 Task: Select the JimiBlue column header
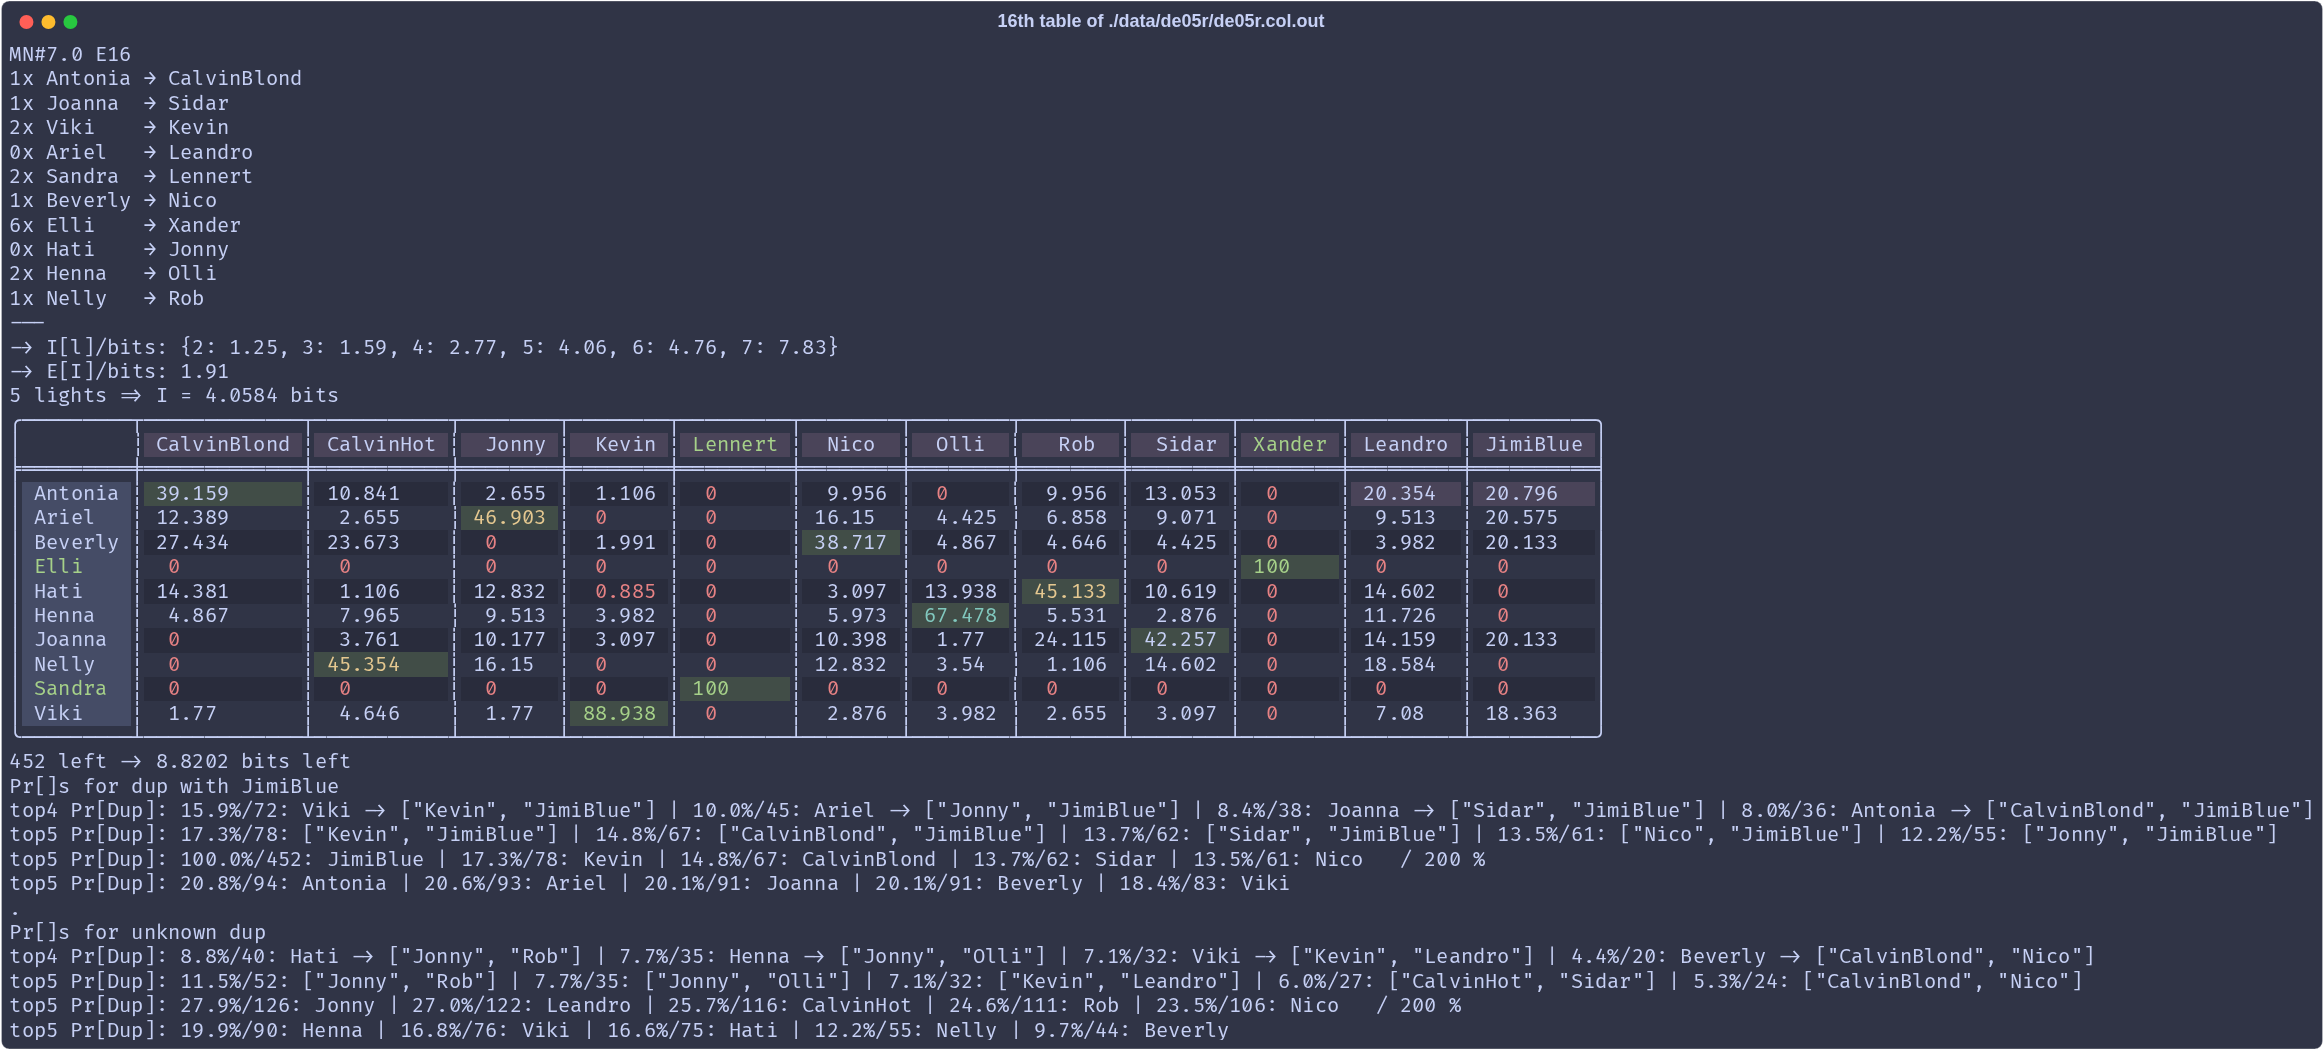coord(1533,445)
